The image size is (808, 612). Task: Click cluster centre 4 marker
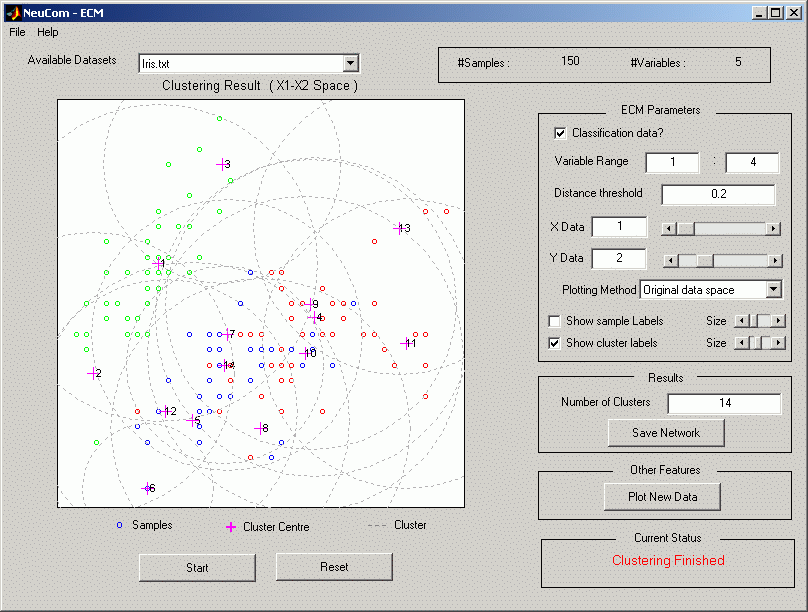(314, 317)
